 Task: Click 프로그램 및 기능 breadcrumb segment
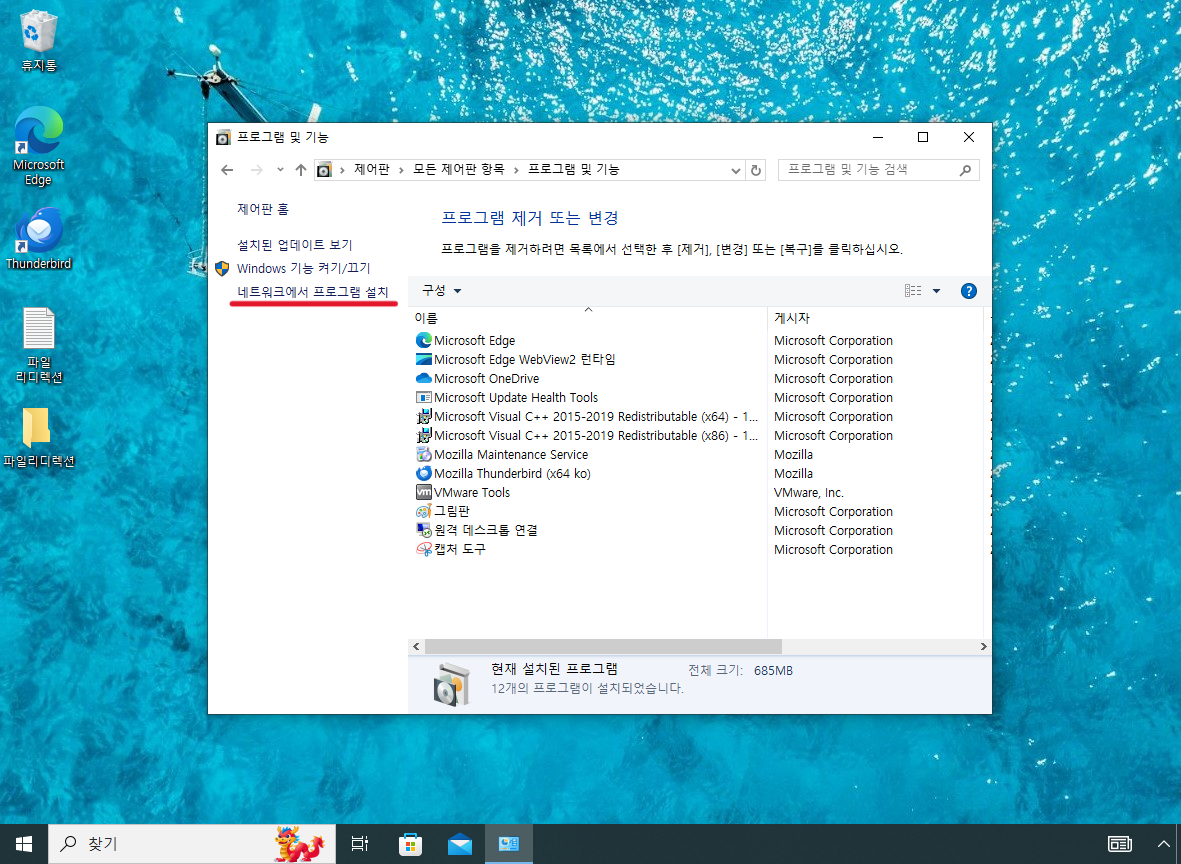click(573, 169)
